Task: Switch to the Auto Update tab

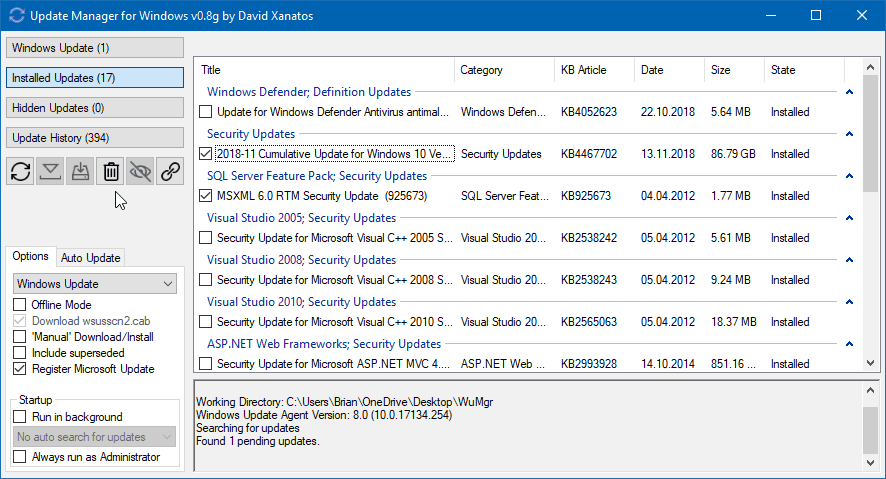Action: [x=90, y=258]
